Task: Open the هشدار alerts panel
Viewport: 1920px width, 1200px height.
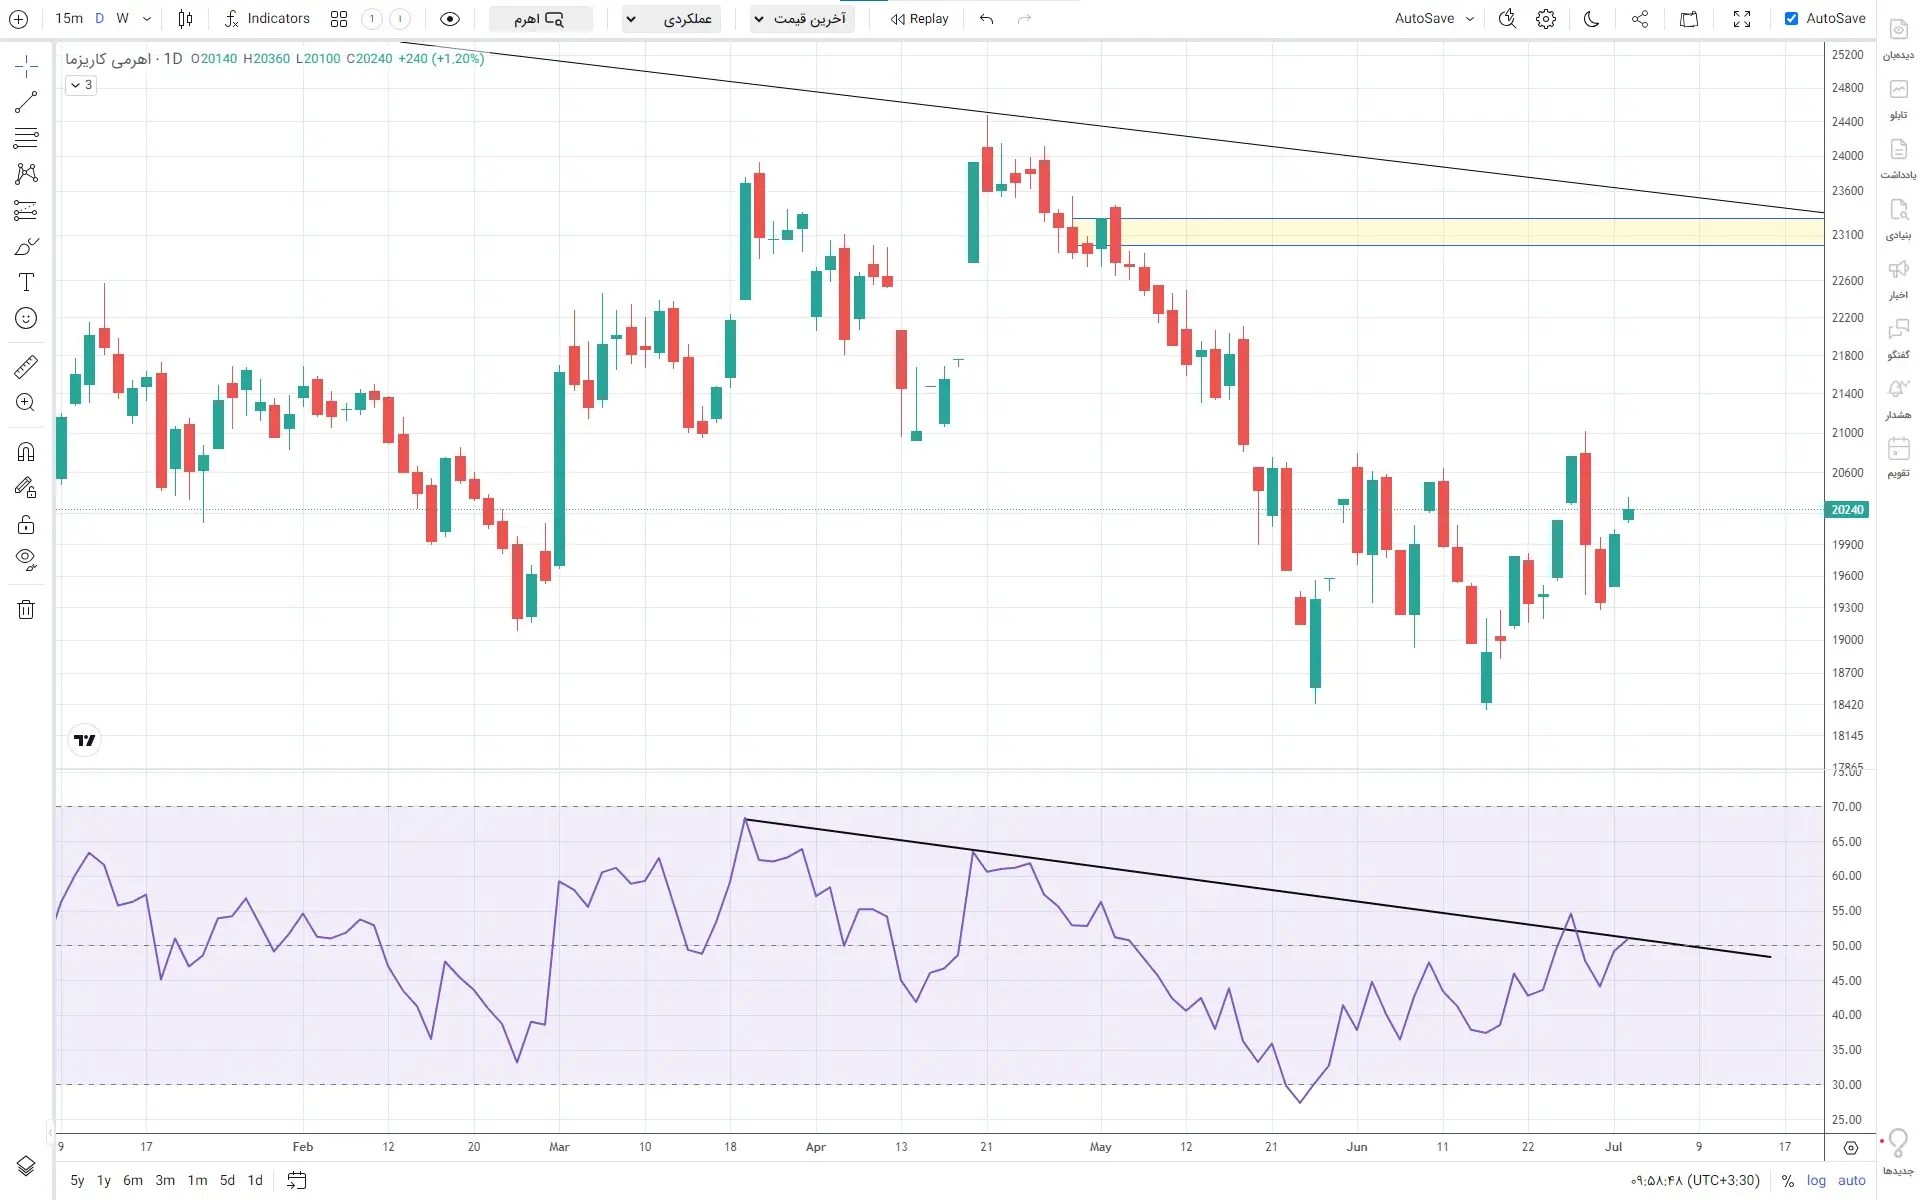Action: (x=1898, y=399)
